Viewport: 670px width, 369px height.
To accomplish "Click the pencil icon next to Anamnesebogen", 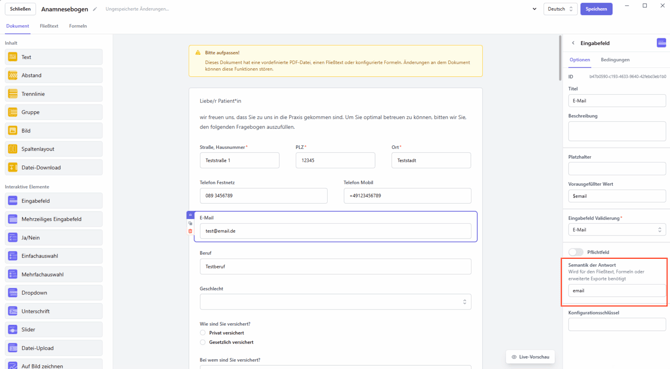I will coord(95,9).
